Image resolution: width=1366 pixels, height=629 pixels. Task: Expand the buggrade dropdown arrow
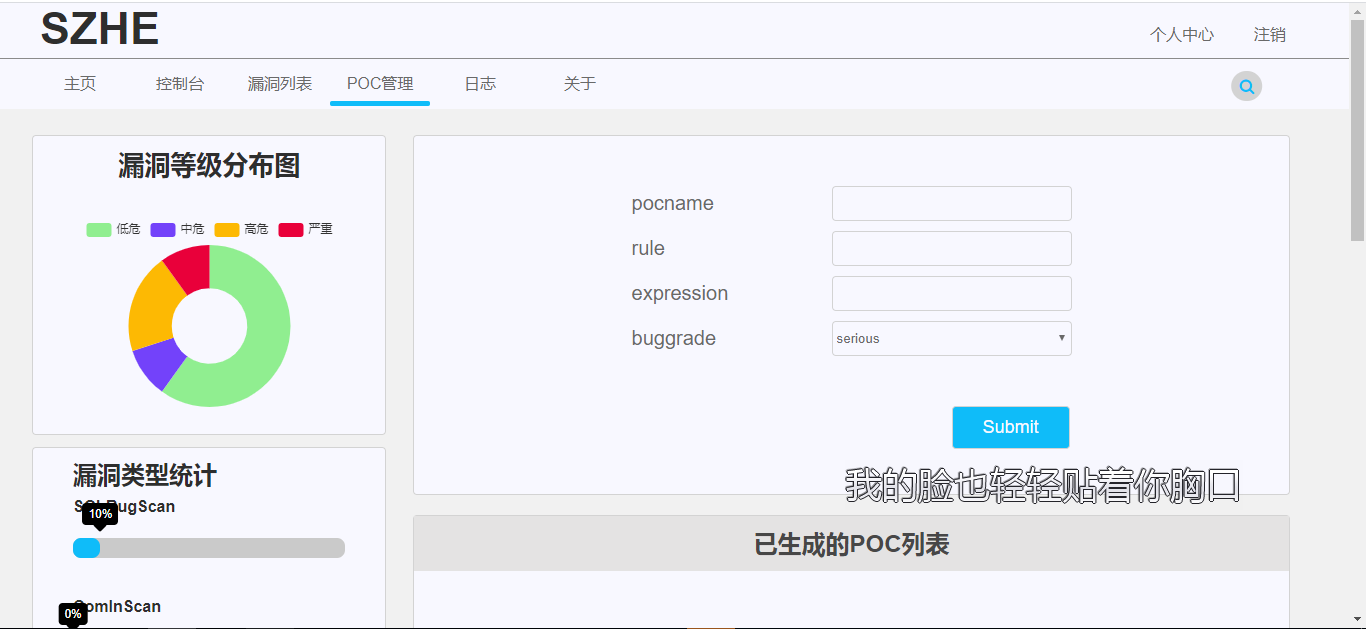[1061, 338]
